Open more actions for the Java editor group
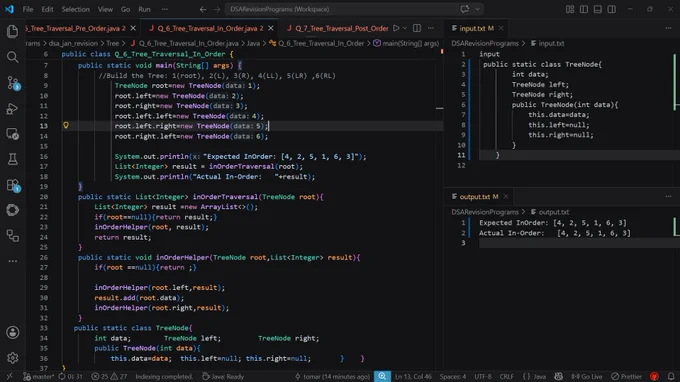680x382 pixels. tap(431, 28)
